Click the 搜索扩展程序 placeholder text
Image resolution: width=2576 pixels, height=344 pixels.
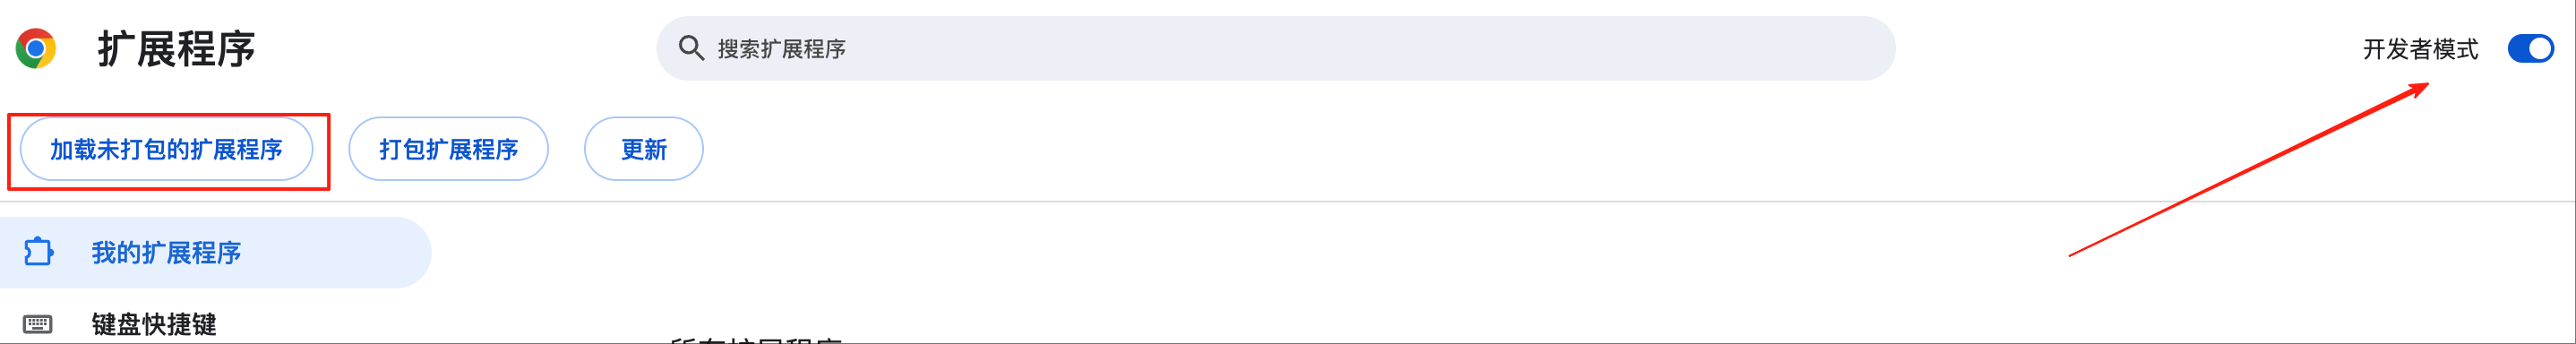tap(781, 49)
